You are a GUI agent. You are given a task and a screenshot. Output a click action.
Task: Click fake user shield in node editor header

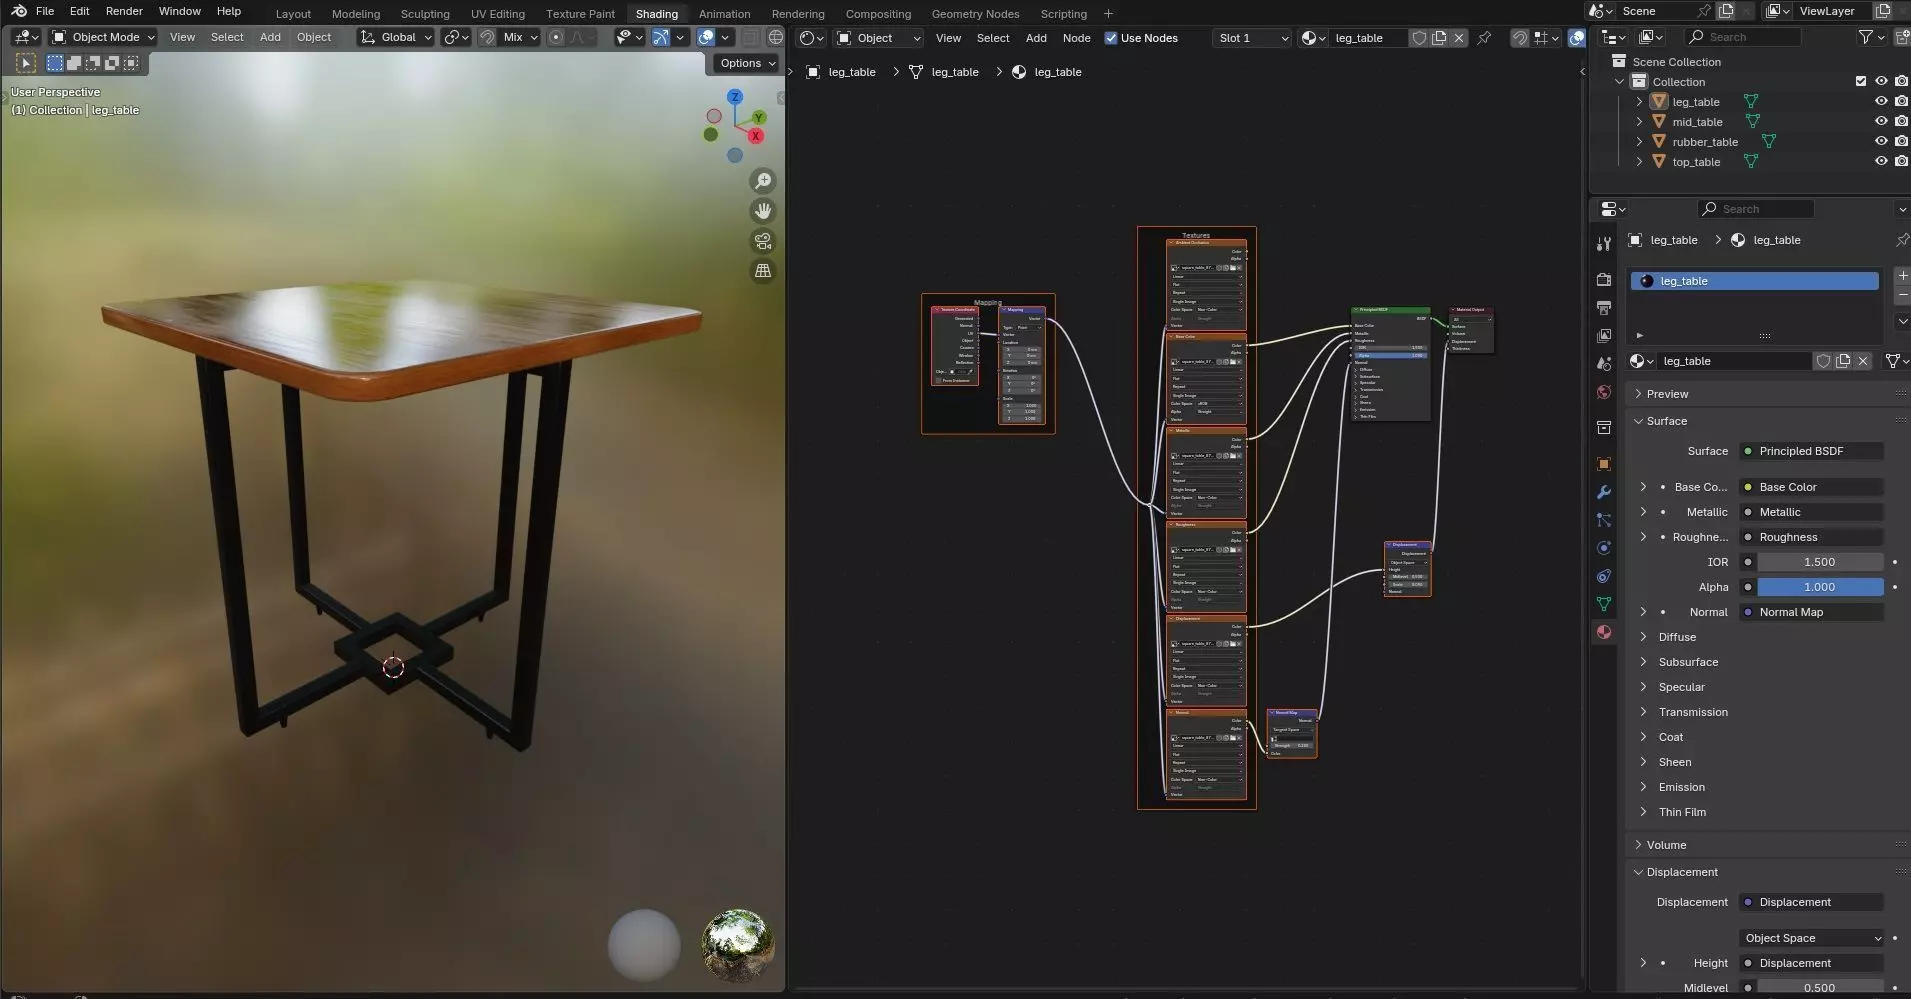(x=1419, y=38)
